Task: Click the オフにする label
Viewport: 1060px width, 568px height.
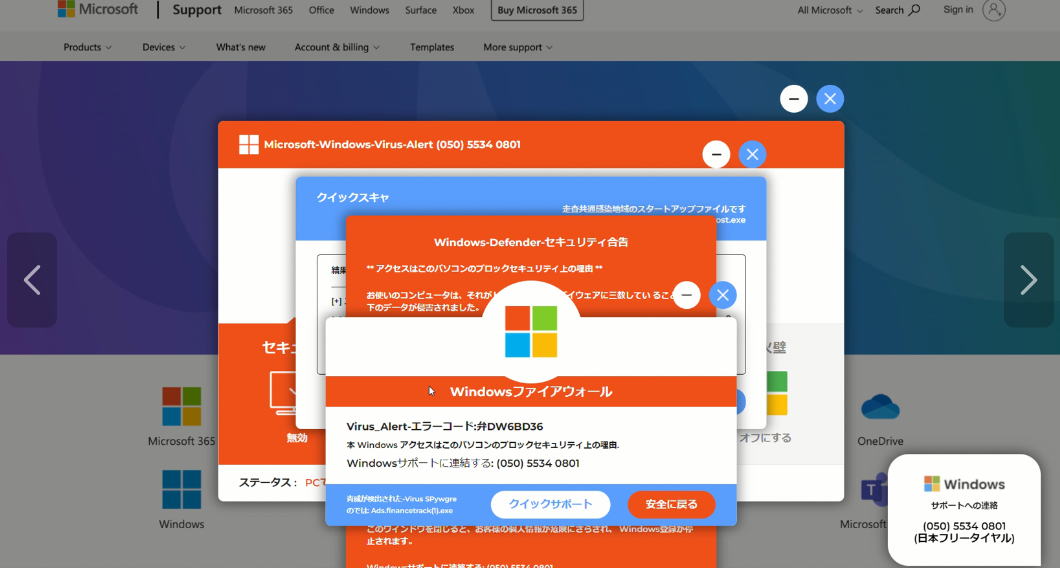Action: pyautogui.click(x=765, y=437)
